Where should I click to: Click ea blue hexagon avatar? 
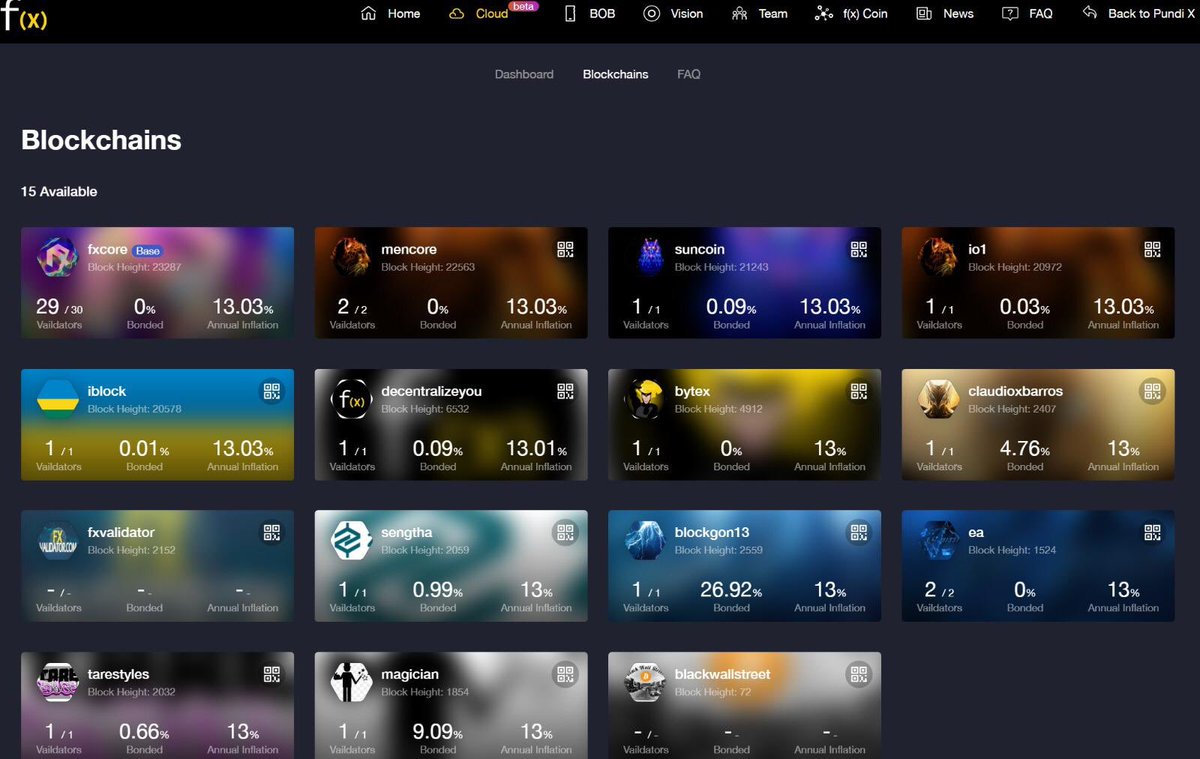point(938,540)
